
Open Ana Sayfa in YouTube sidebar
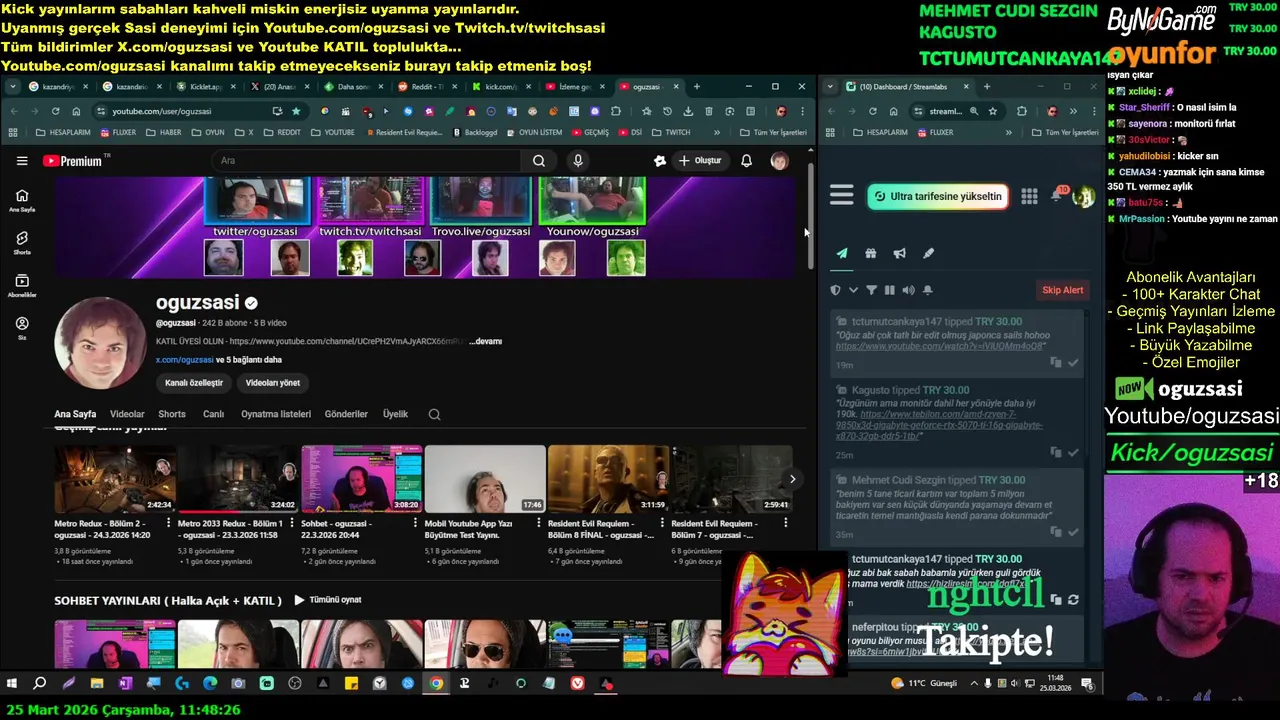22,201
